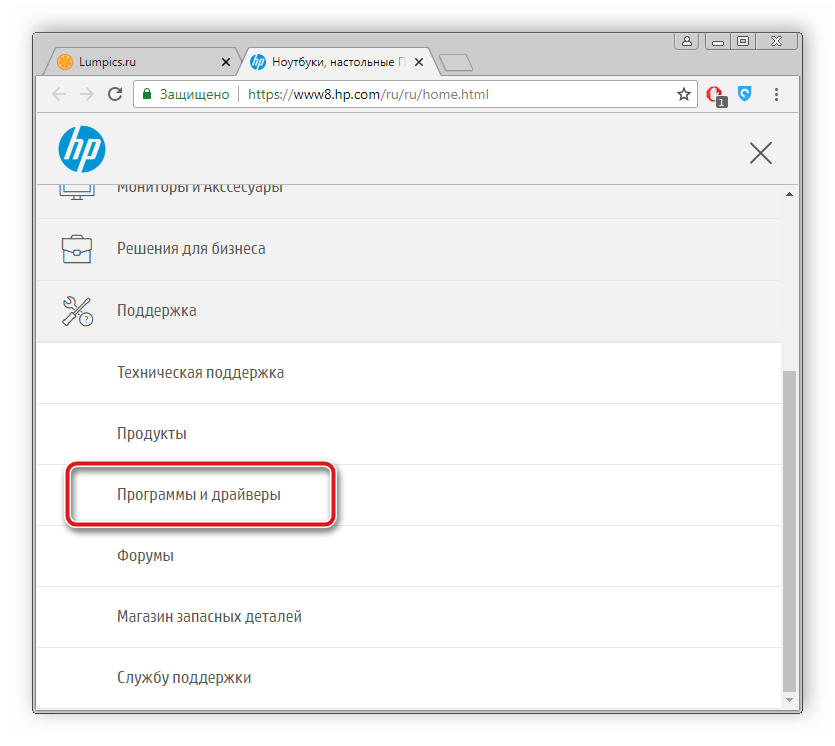Click the HP logo
The width and height of the screenshot is (835, 746).
pyautogui.click(x=81, y=149)
